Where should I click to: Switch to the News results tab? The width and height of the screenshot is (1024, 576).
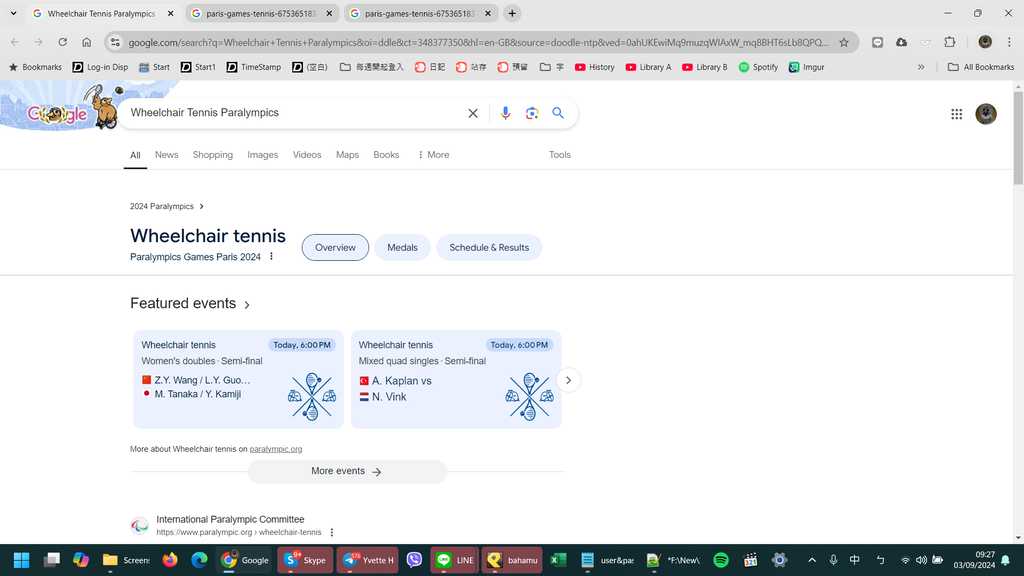pyautogui.click(x=167, y=155)
